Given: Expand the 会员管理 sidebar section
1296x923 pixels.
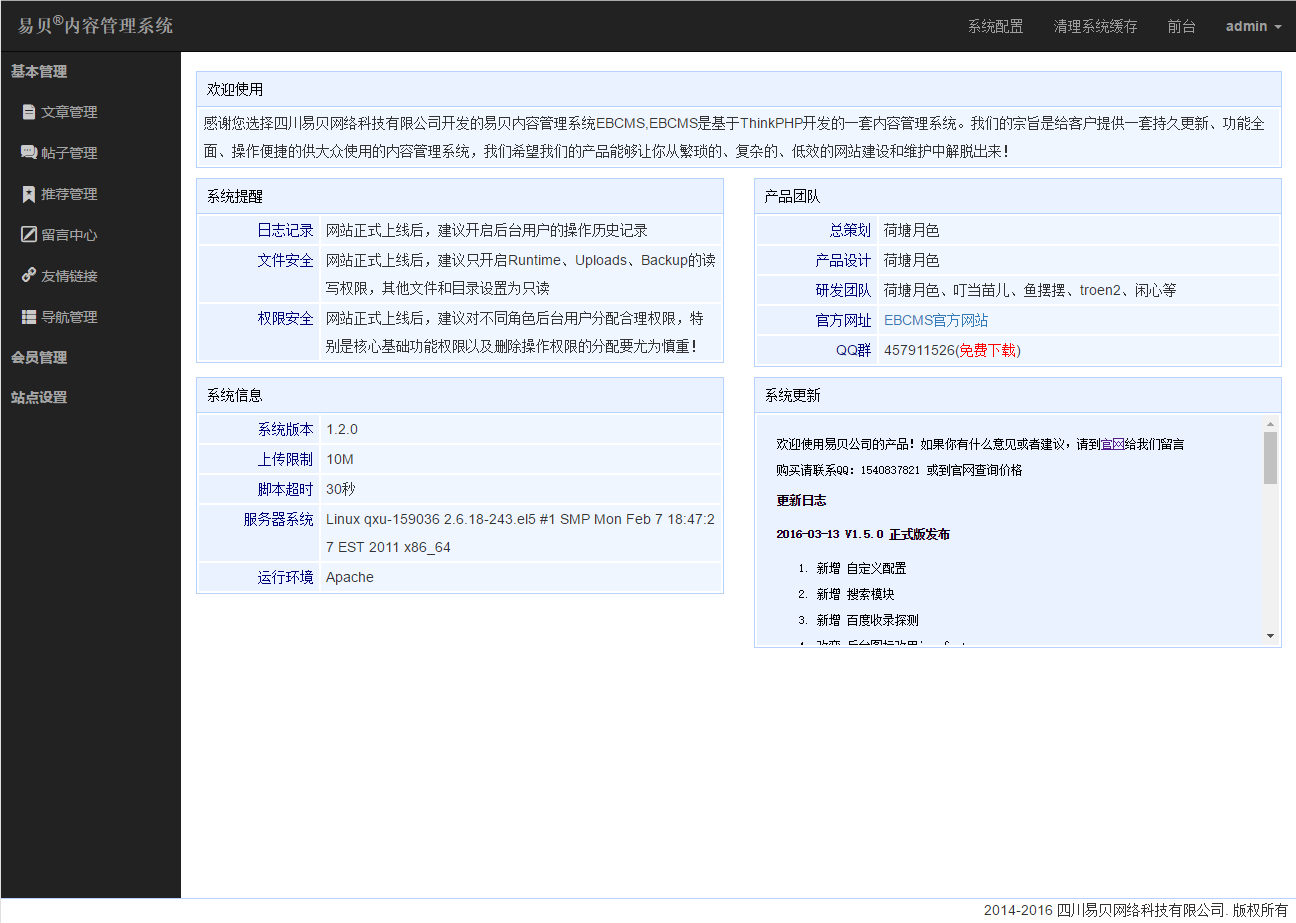Looking at the screenshot, I should [39, 357].
